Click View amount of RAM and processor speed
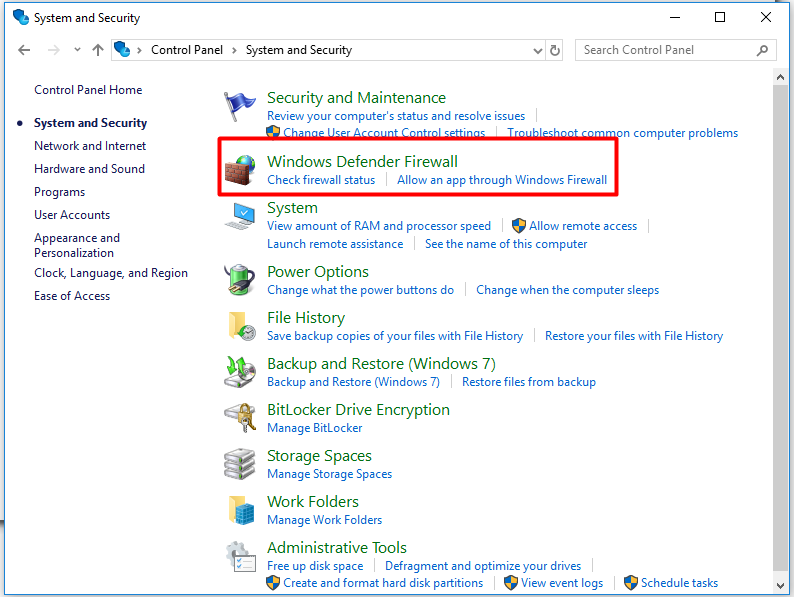 tap(379, 226)
